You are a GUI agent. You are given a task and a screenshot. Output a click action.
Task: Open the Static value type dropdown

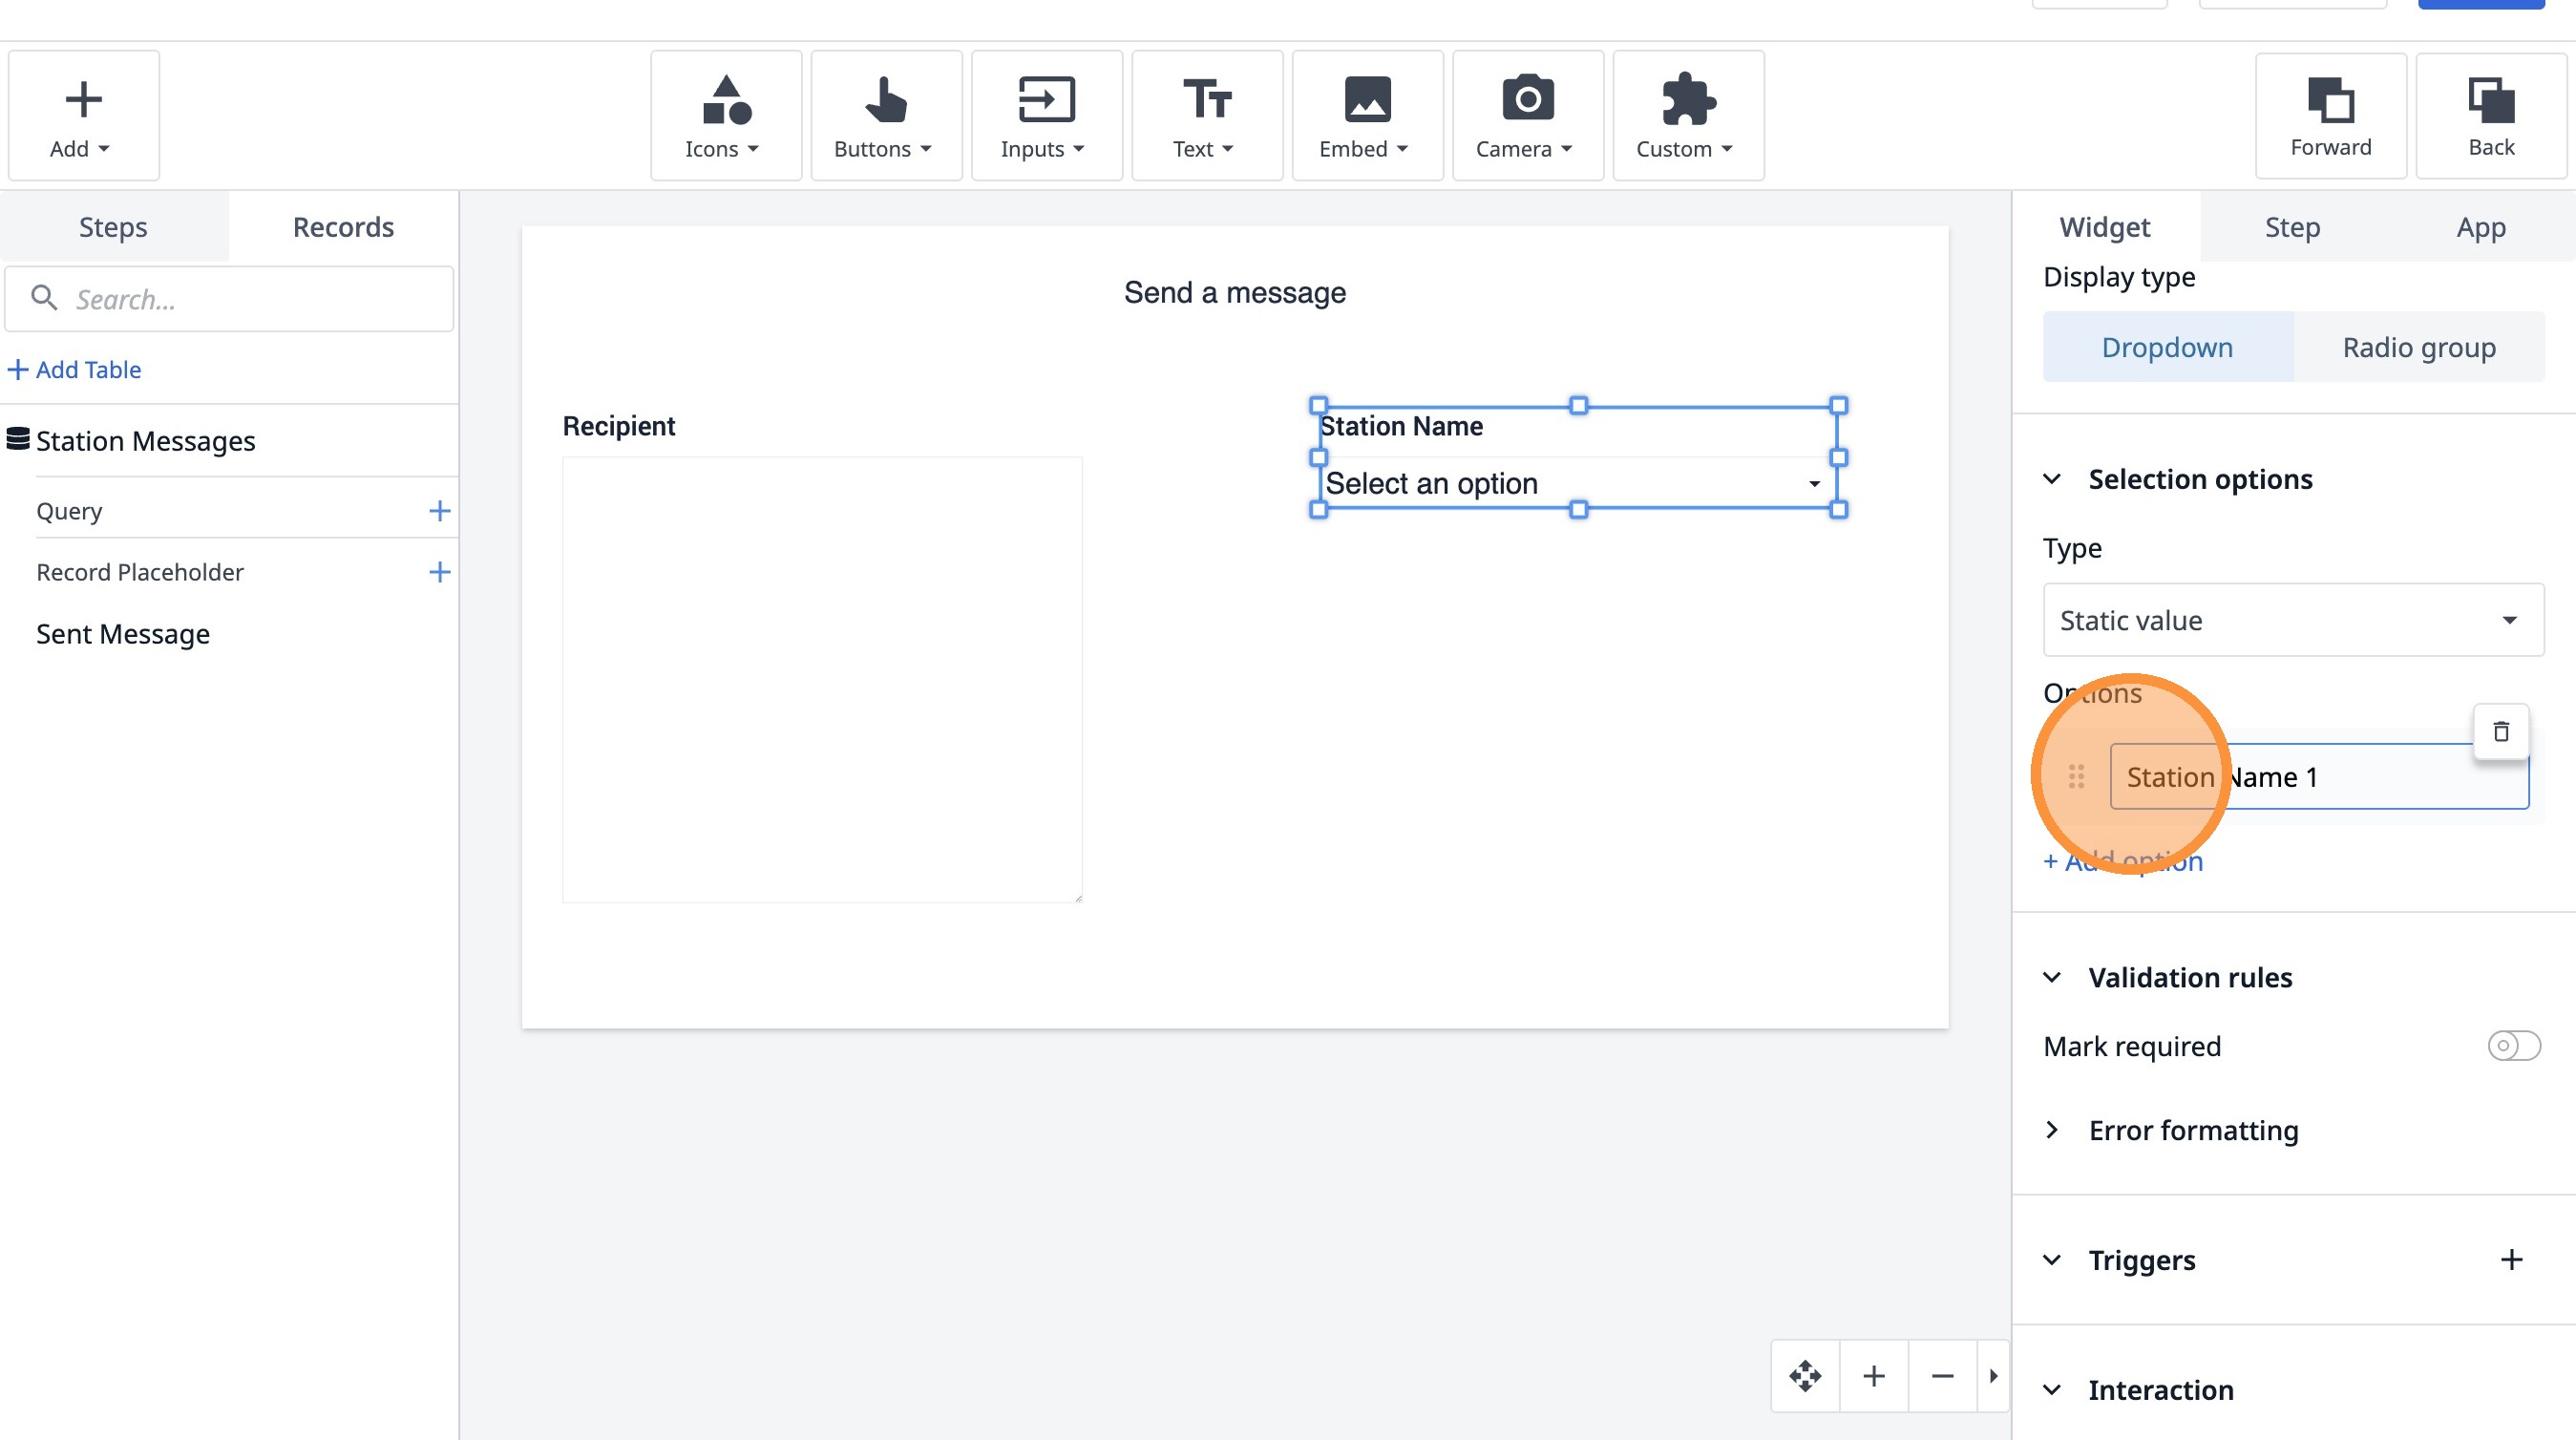(x=2292, y=620)
